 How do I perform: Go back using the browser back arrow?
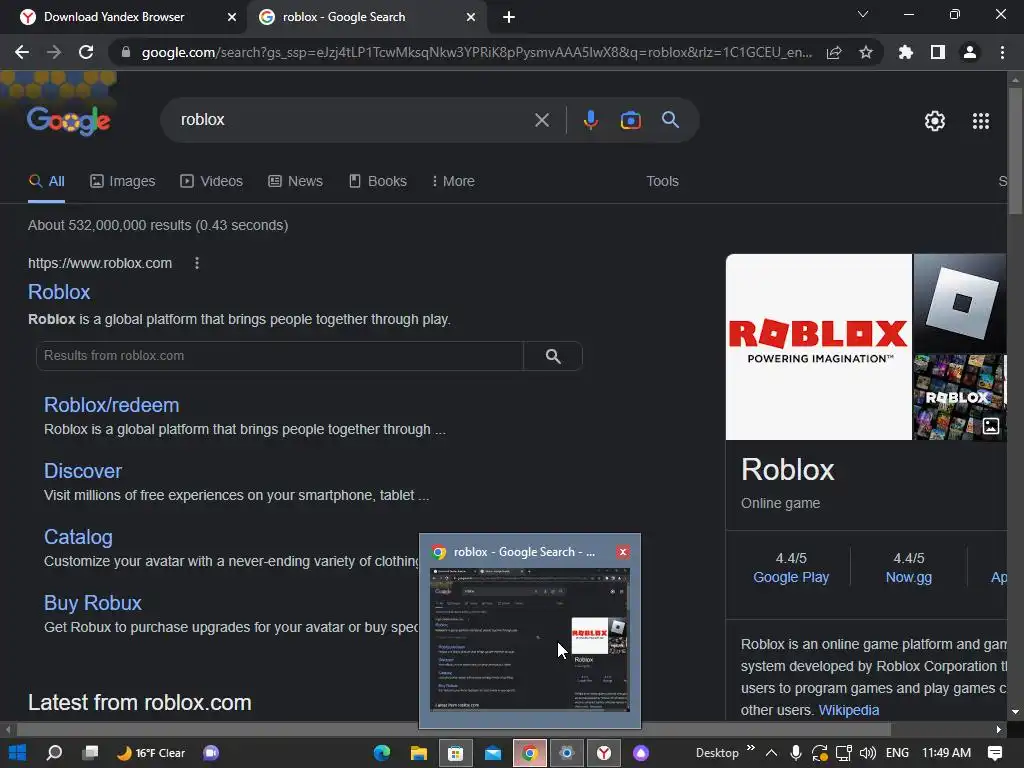22,52
